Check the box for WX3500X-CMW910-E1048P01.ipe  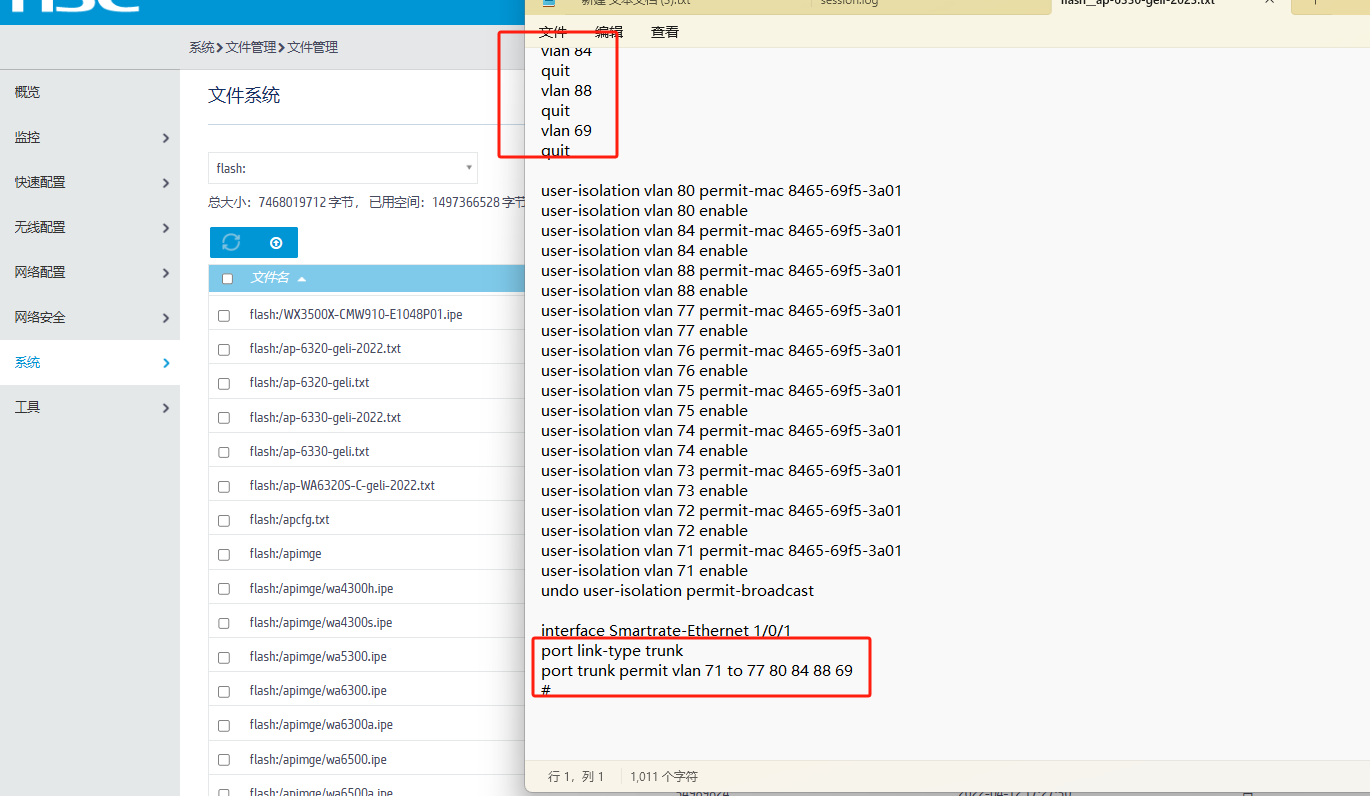coord(224,315)
